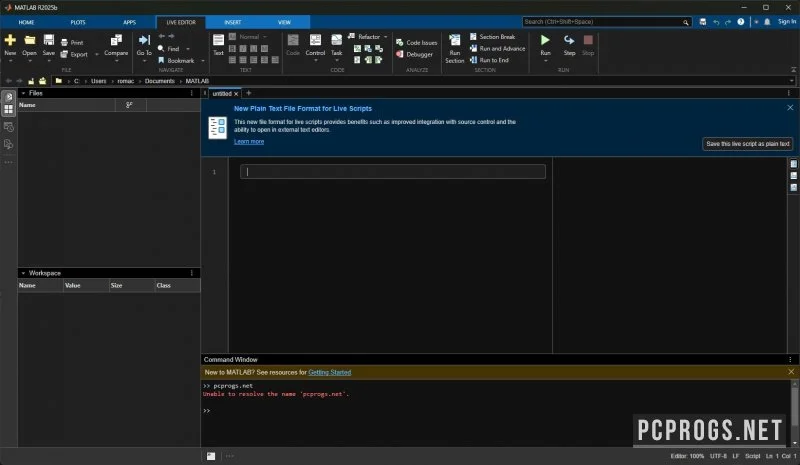Image resolution: width=800 pixels, height=465 pixels.
Task: Switch to hide code view
Action: click(793, 187)
